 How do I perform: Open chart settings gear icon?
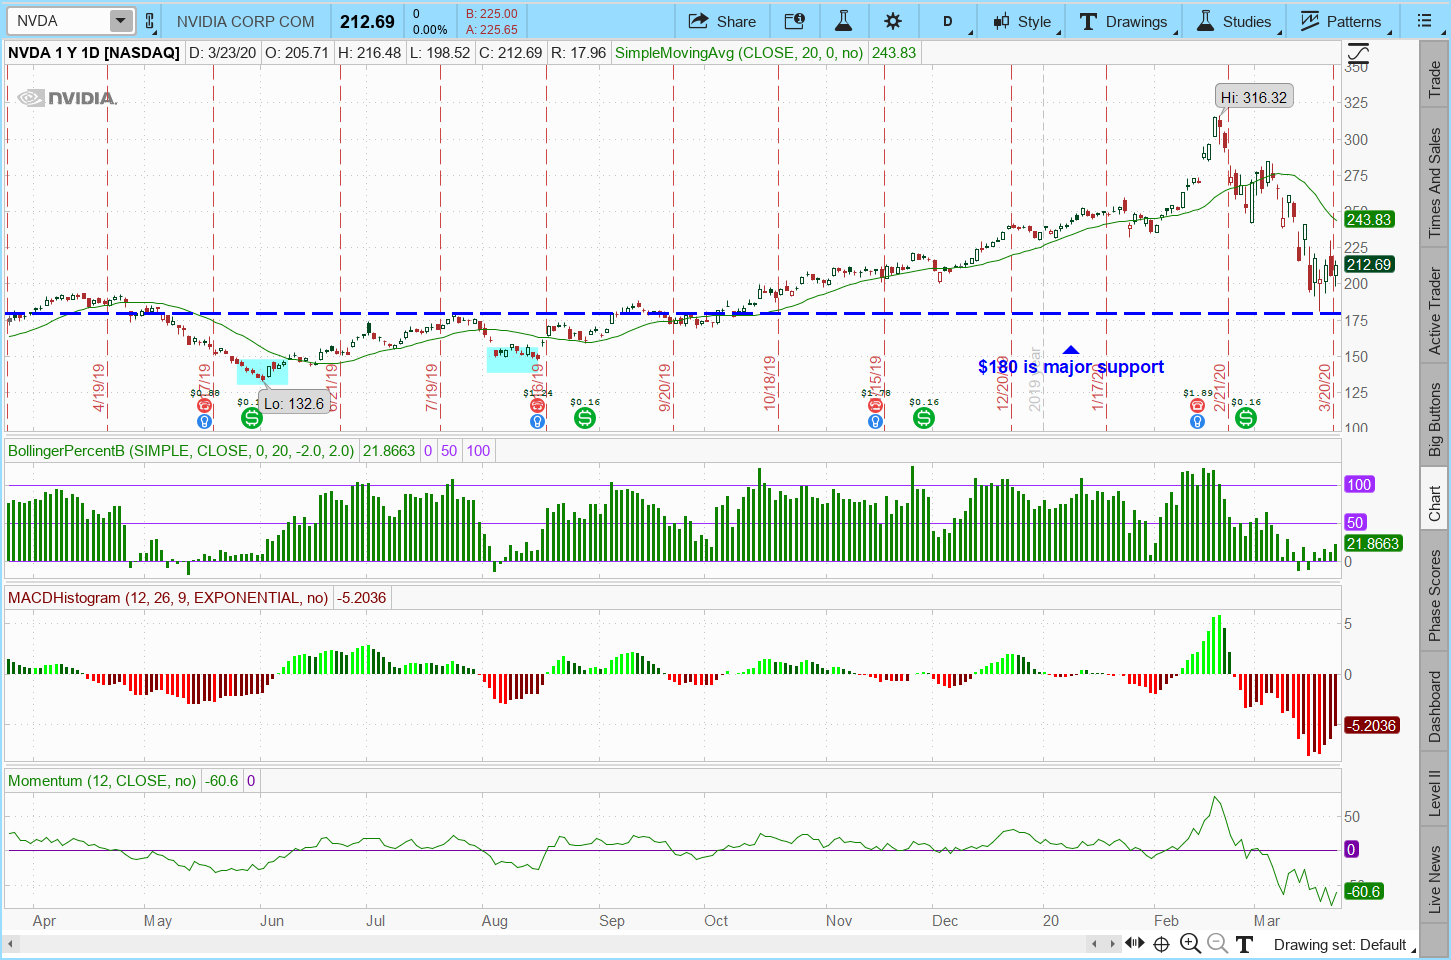[x=893, y=21]
